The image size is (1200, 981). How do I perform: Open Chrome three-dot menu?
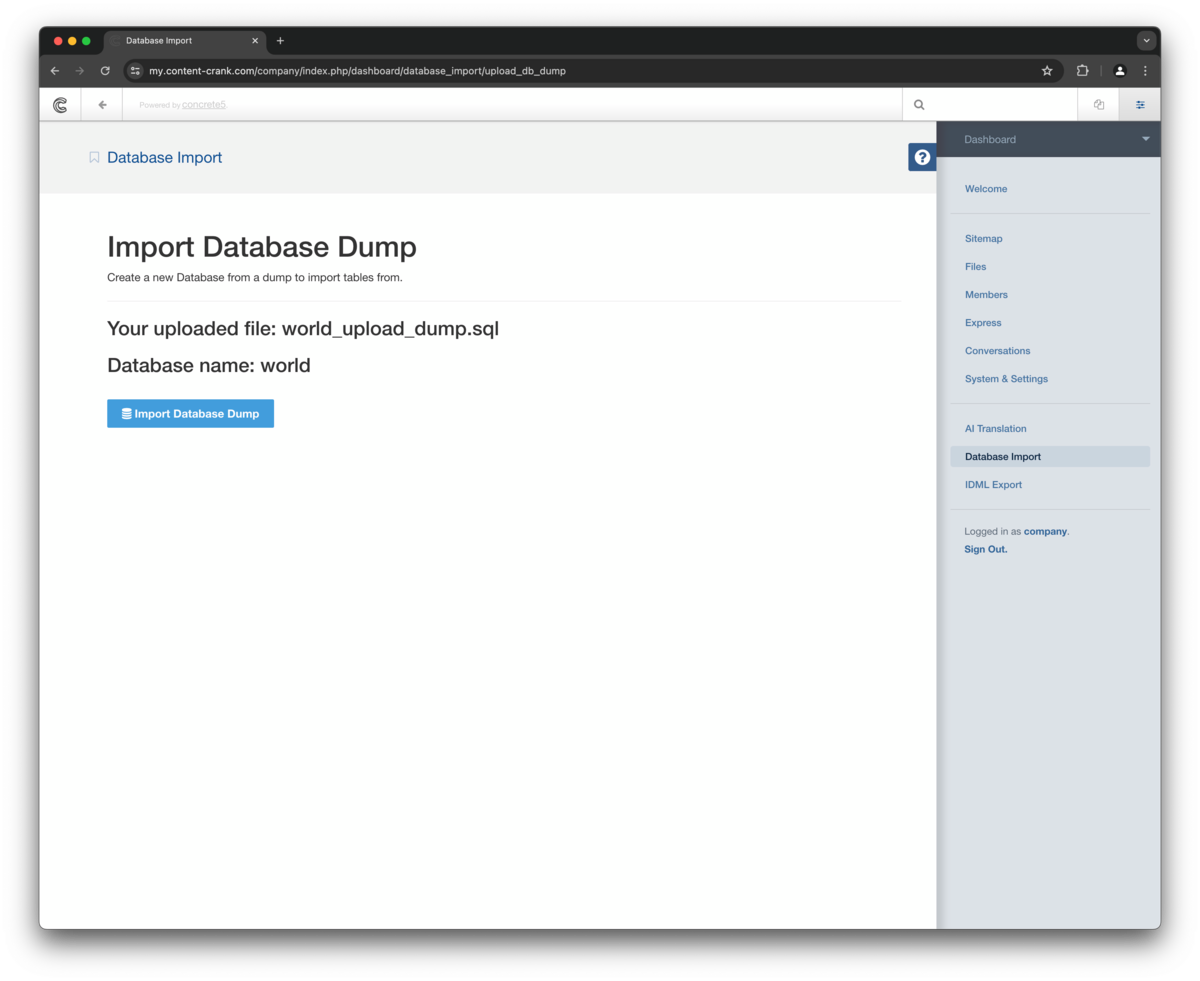(x=1145, y=71)
